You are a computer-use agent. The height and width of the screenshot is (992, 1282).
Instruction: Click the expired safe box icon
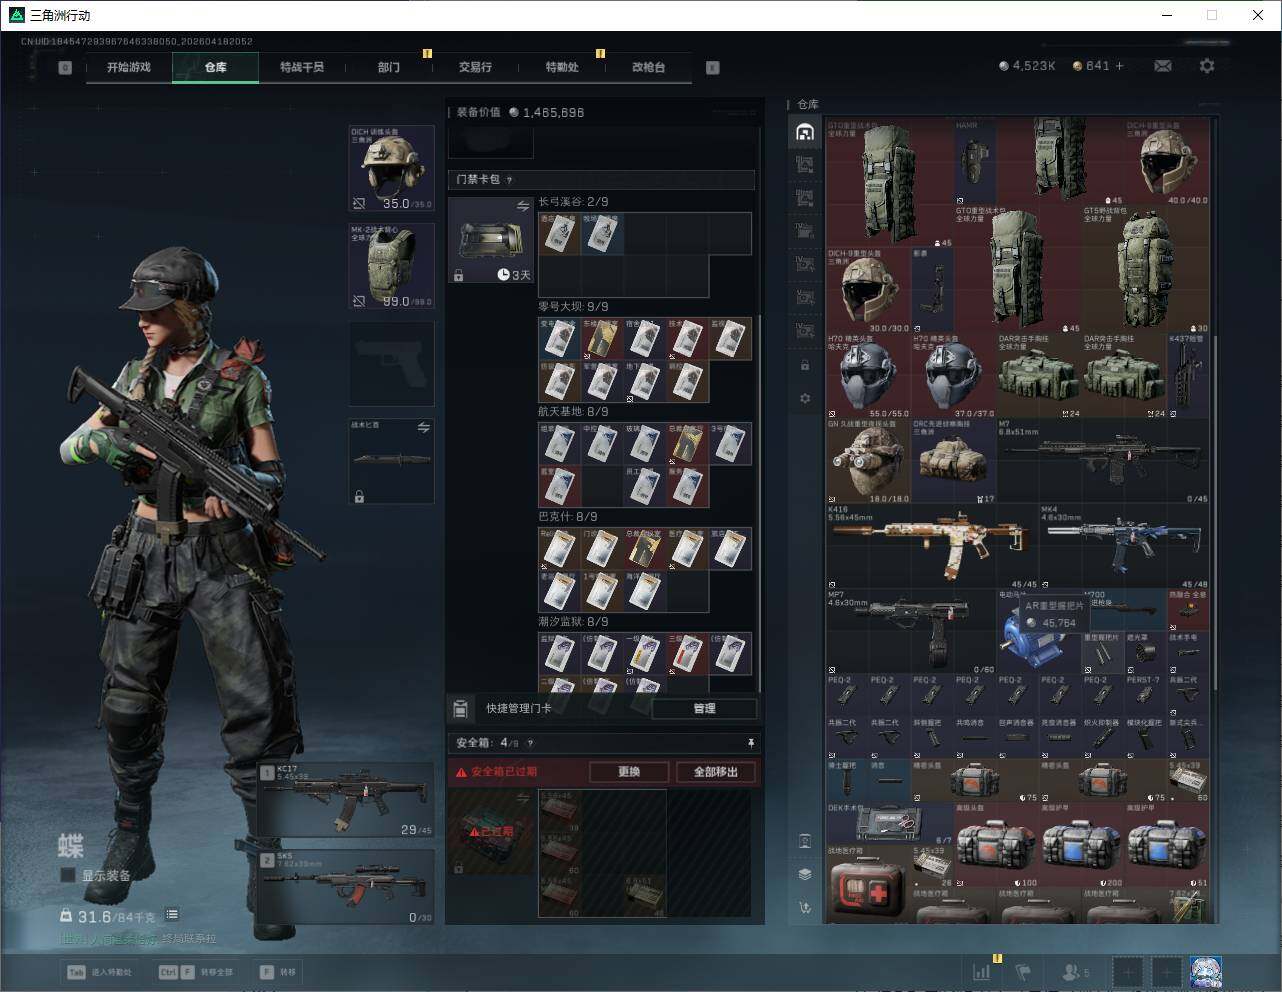pos(492,831)
